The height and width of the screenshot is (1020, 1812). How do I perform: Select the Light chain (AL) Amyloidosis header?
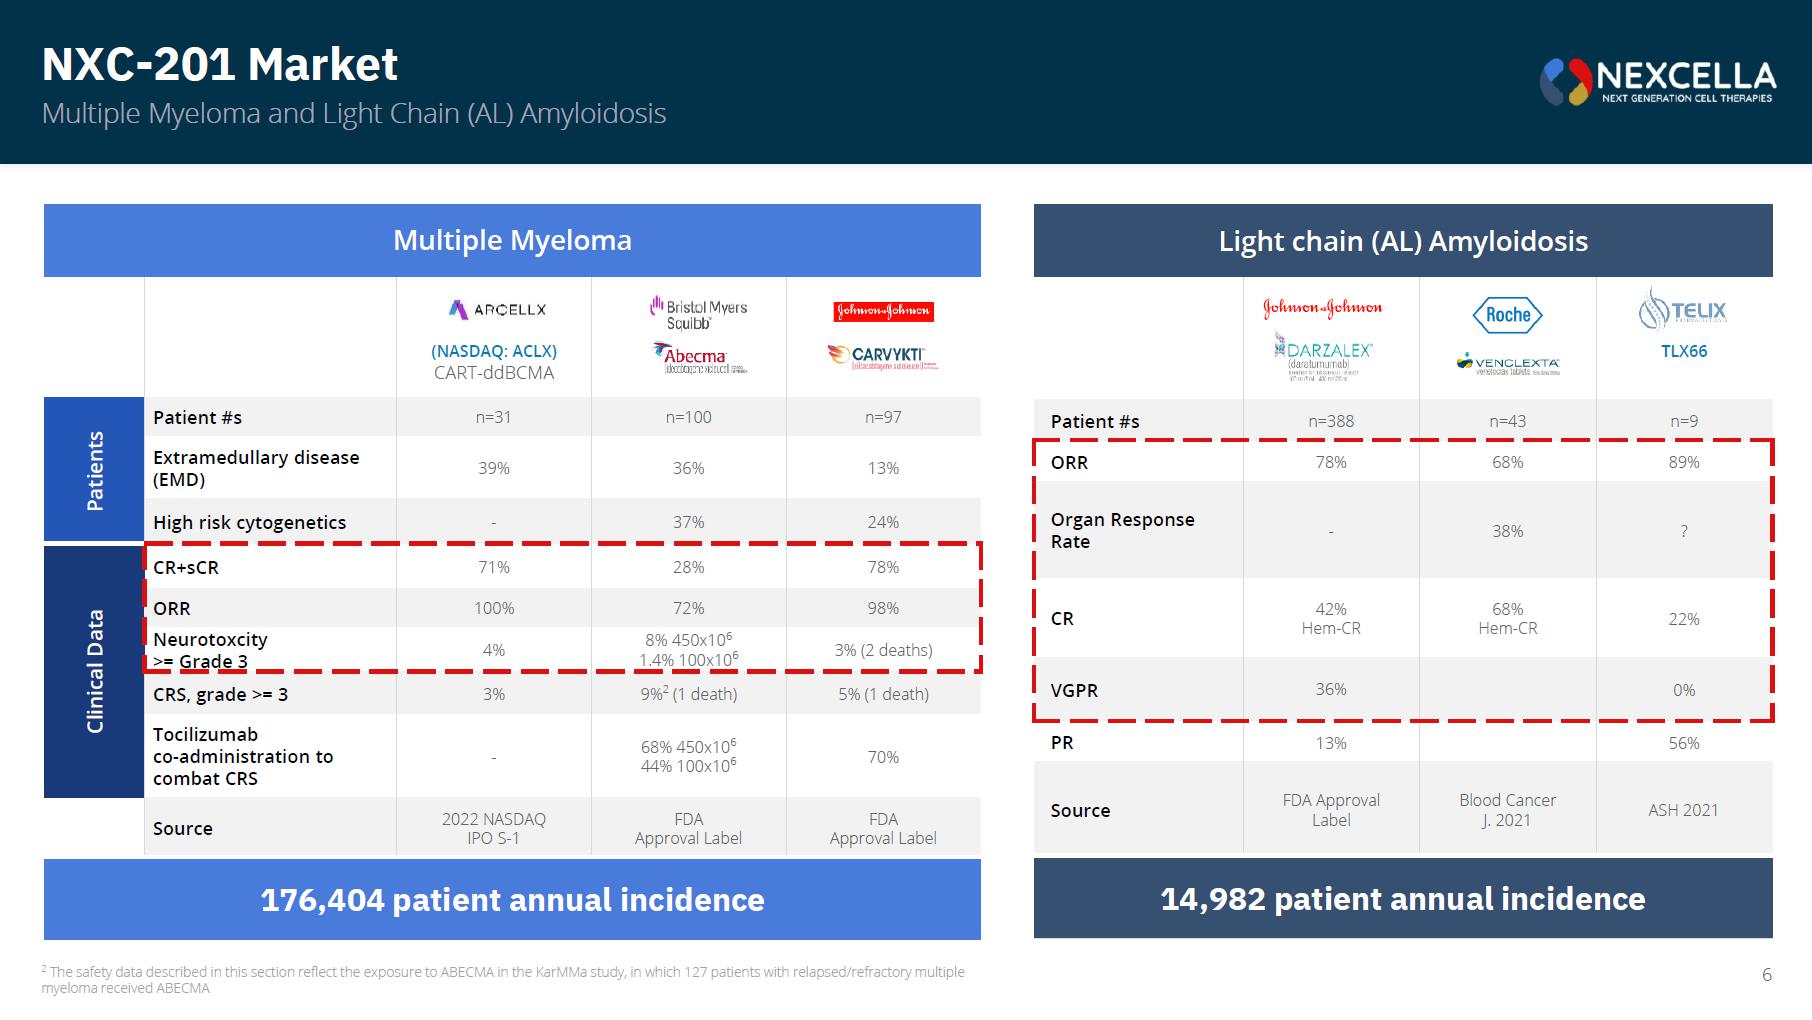point(1403,241)
